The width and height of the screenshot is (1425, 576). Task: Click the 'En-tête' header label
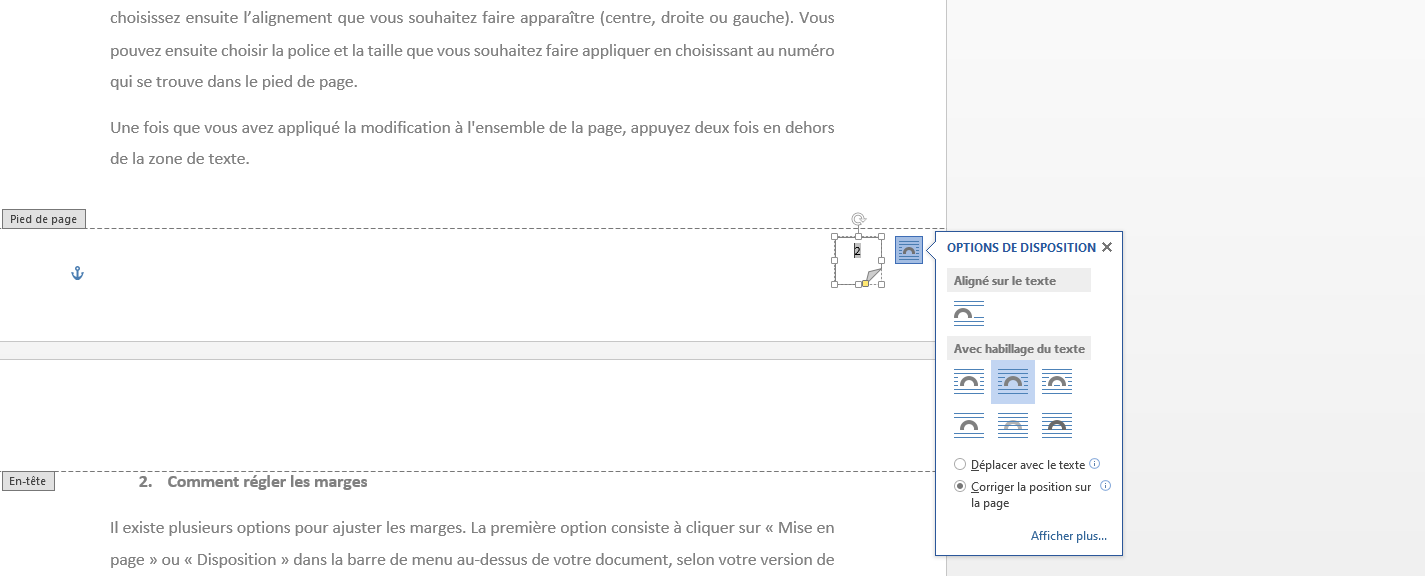28,481
